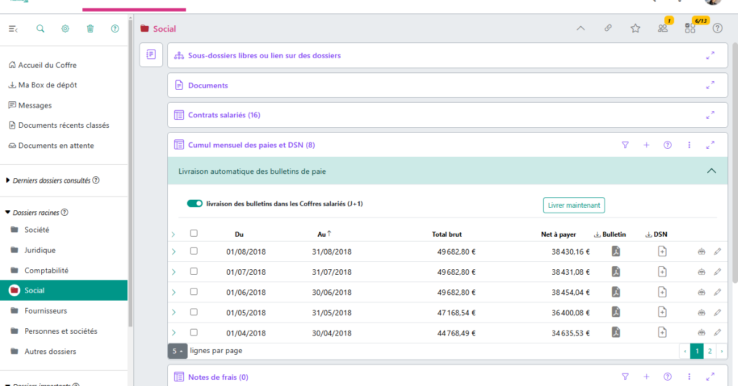Sort table by Total brut column
The height and width of the screenshot is (386, 738).
click(x=447, y=234)
